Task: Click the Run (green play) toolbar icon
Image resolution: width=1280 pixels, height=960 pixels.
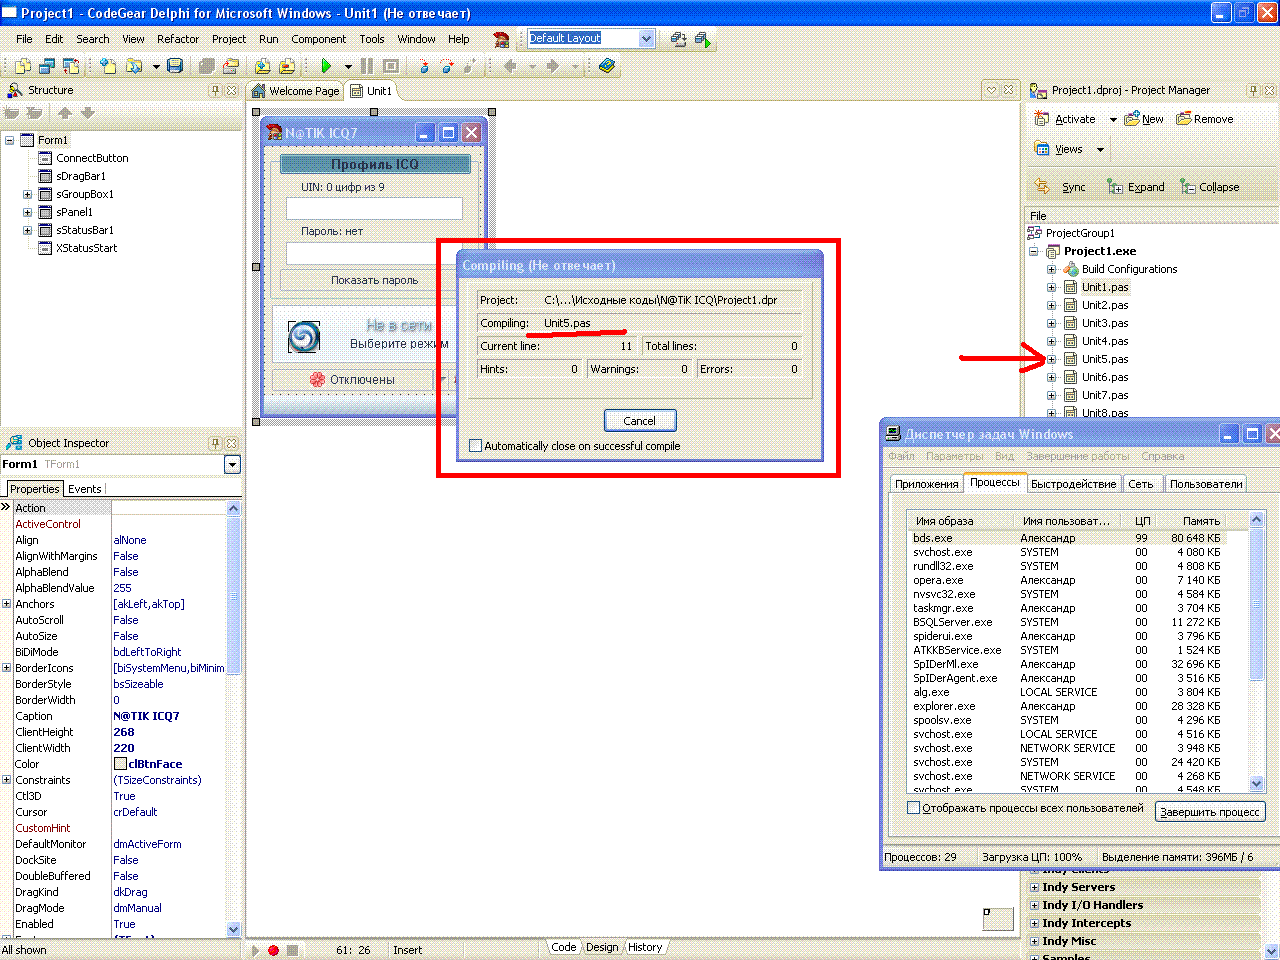Action: pyautogui.click(x=326, y=66)
